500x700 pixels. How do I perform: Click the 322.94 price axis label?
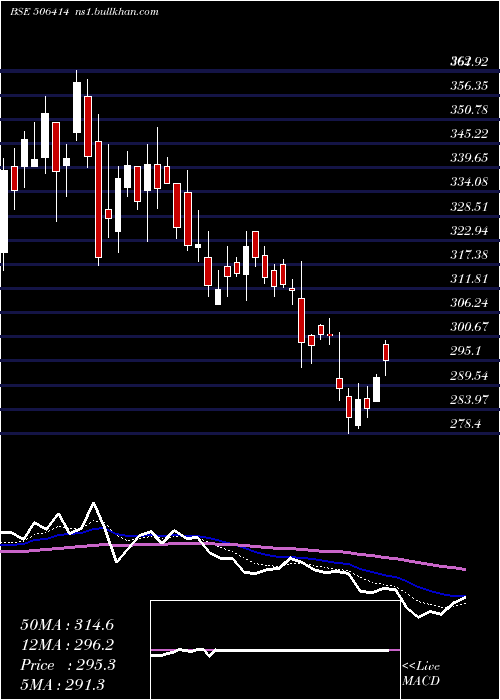[x=469, y=231]
